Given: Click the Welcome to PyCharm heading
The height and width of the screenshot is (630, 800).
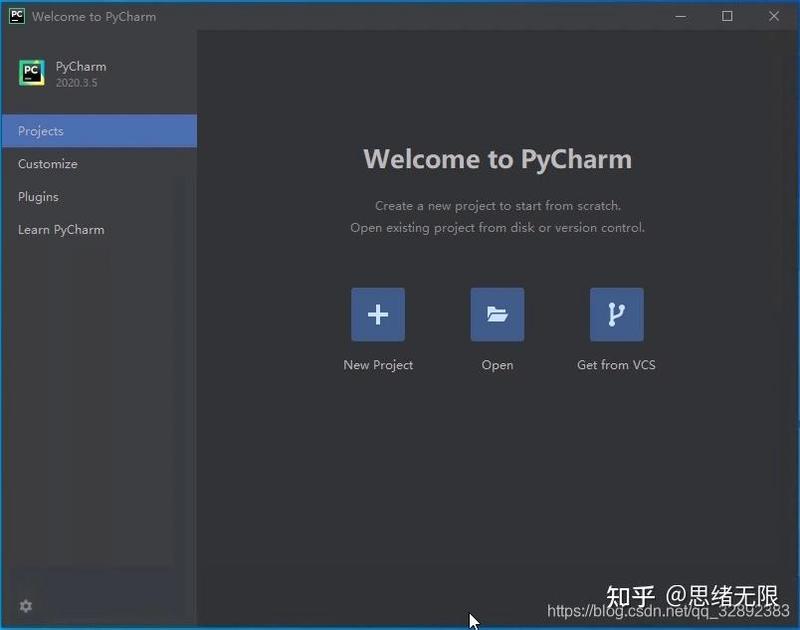Looking at the screenshot, I should [497, 159].
